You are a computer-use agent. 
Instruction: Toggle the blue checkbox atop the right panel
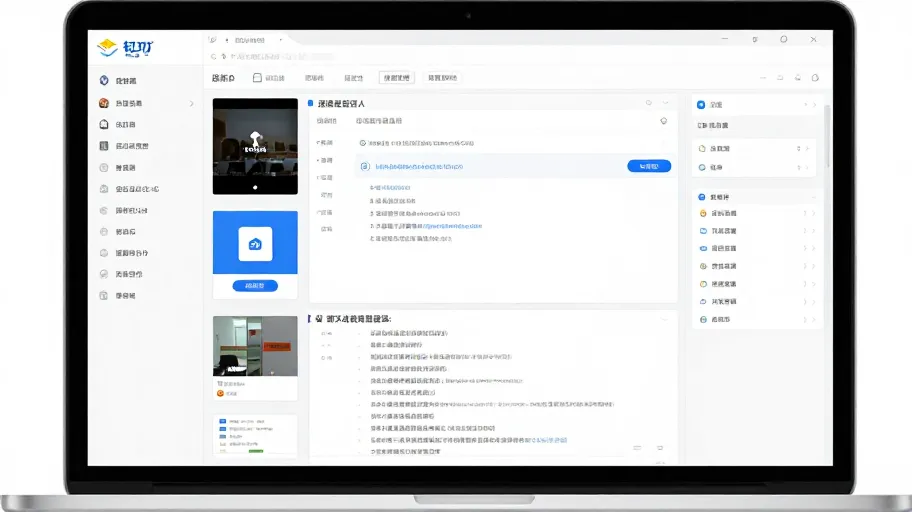pos(701,105)
